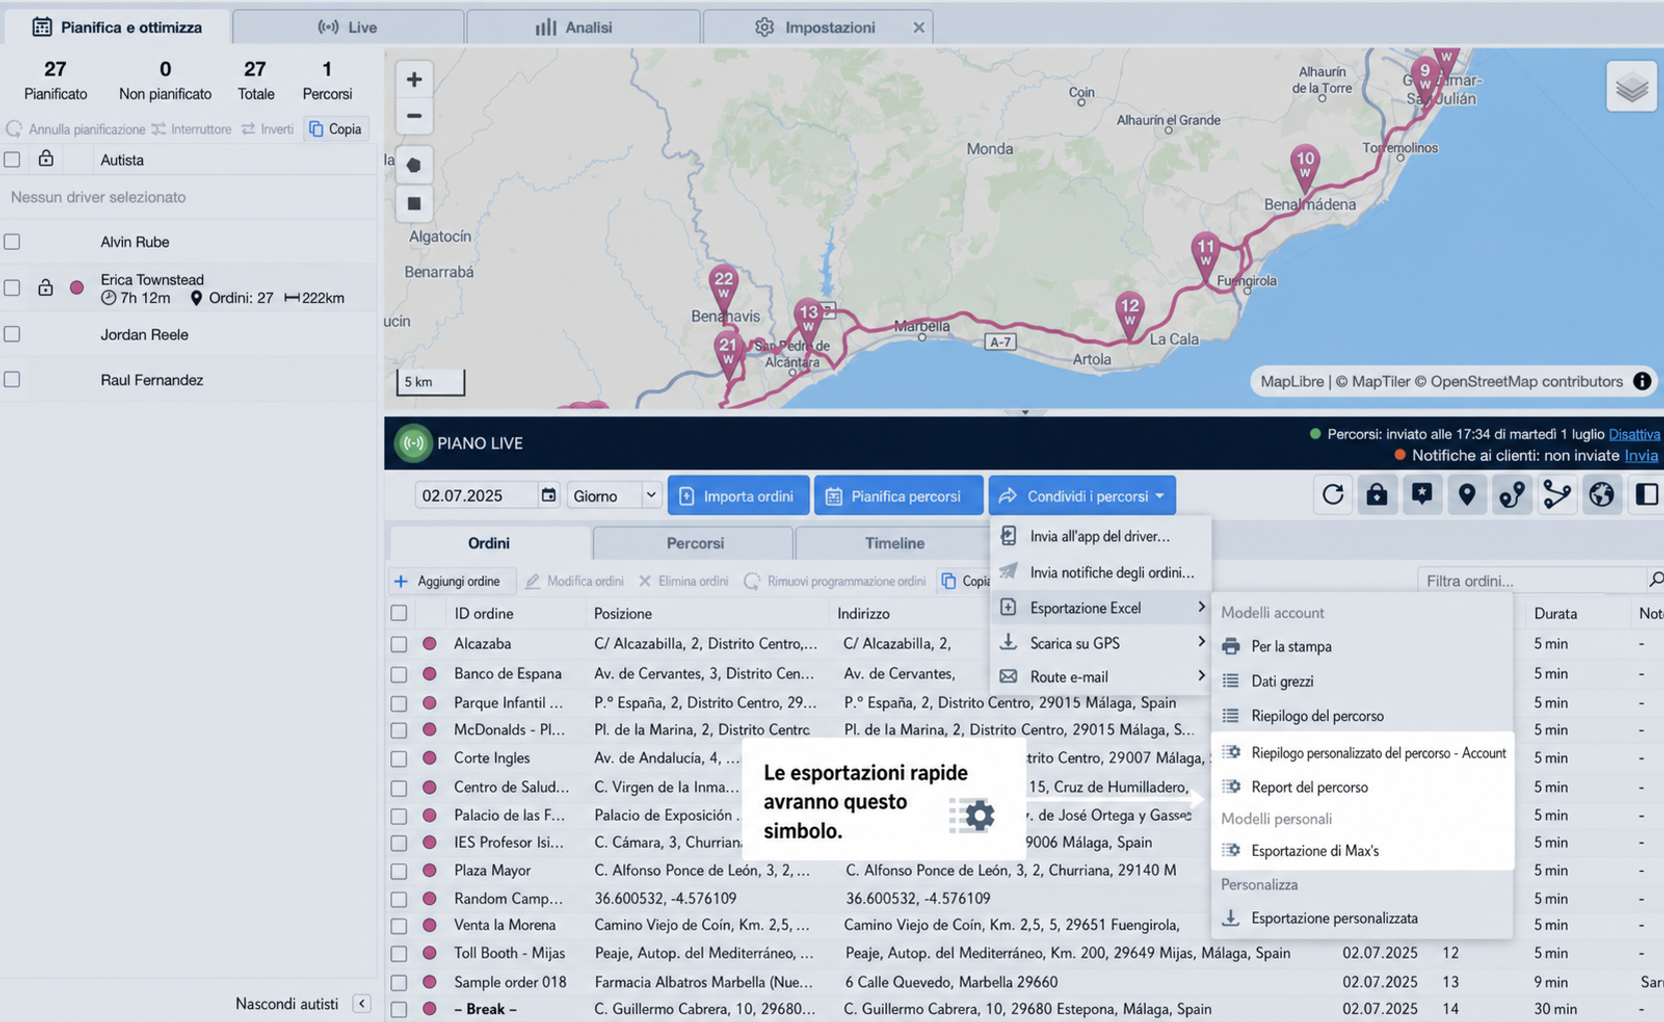Open the Giorno view dropdown
This screenshot has width=1664, height=1022.
point(613,495)
